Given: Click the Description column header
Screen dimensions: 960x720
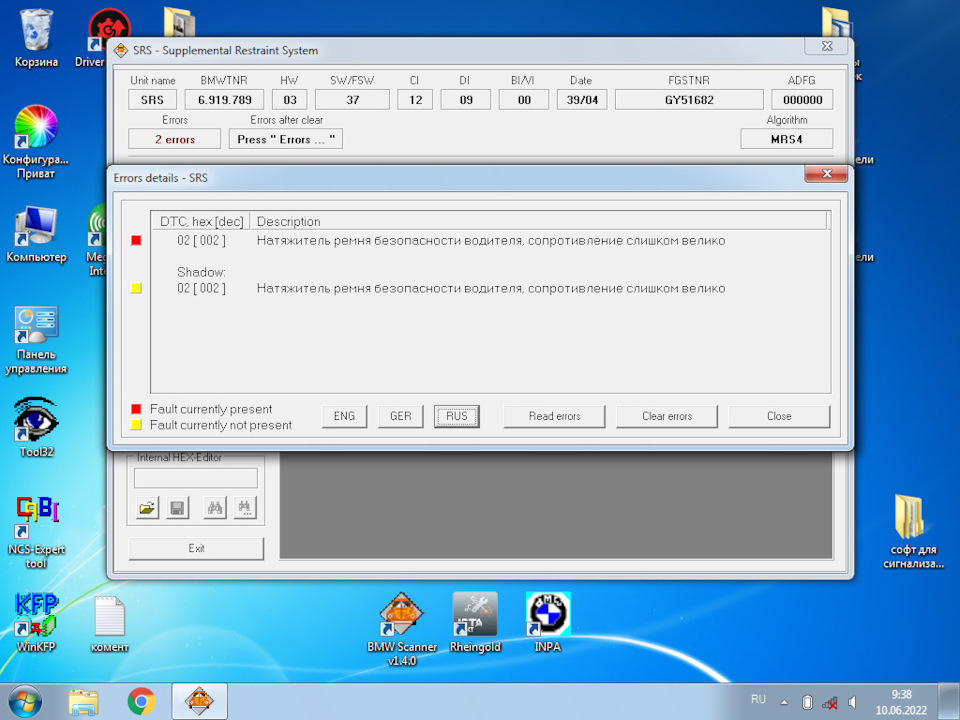Looking at the screenshot, I should click(539, 221).
